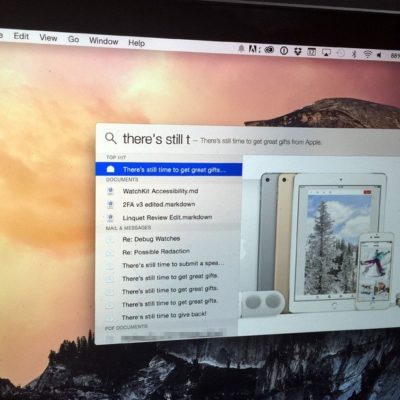Open the Dropbox menu bar icon
Image resolution: width=400 pixels, height=400 pixels.
click(x=298, y=51)
